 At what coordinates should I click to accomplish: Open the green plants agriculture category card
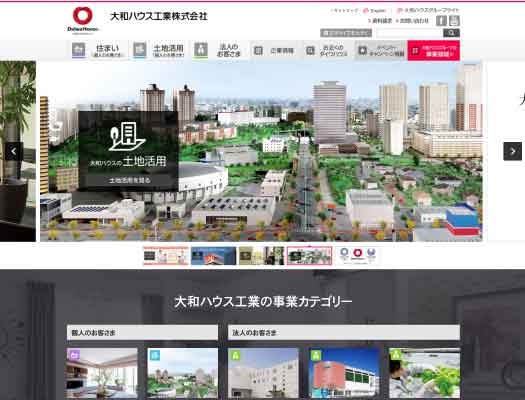tap(425, 373)
